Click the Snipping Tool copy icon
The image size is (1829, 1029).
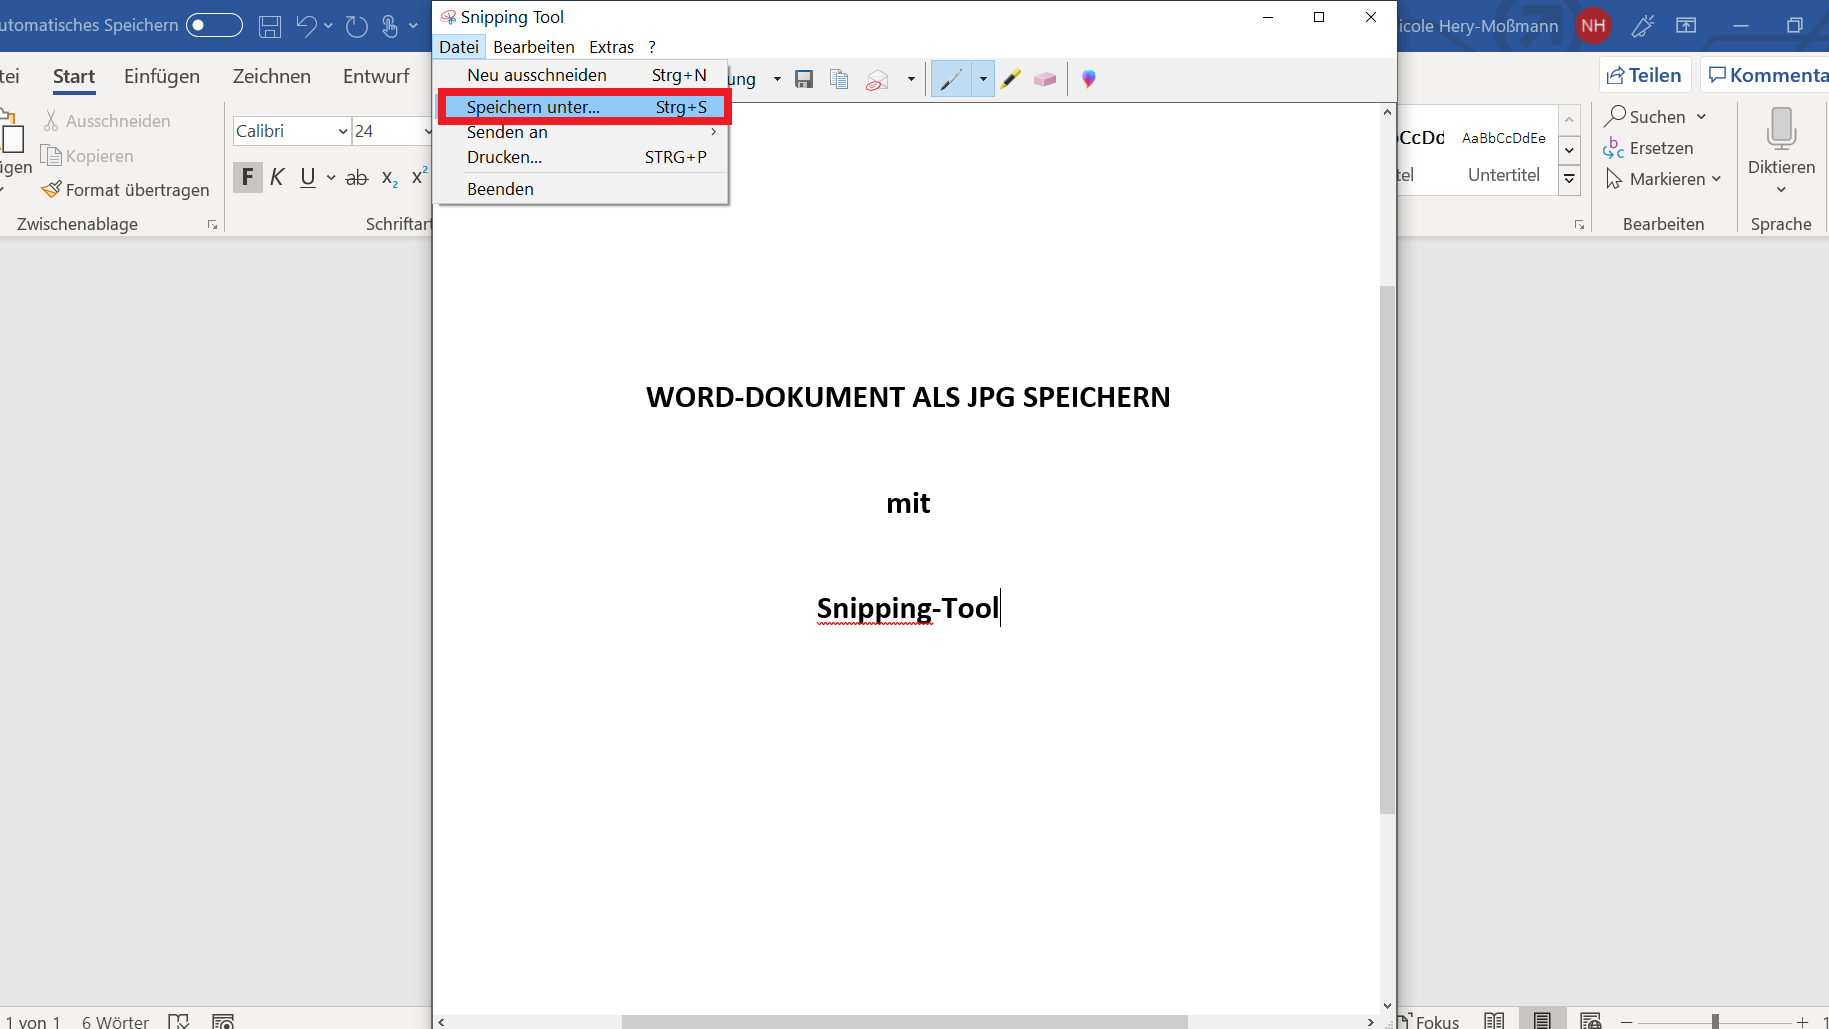839,79
